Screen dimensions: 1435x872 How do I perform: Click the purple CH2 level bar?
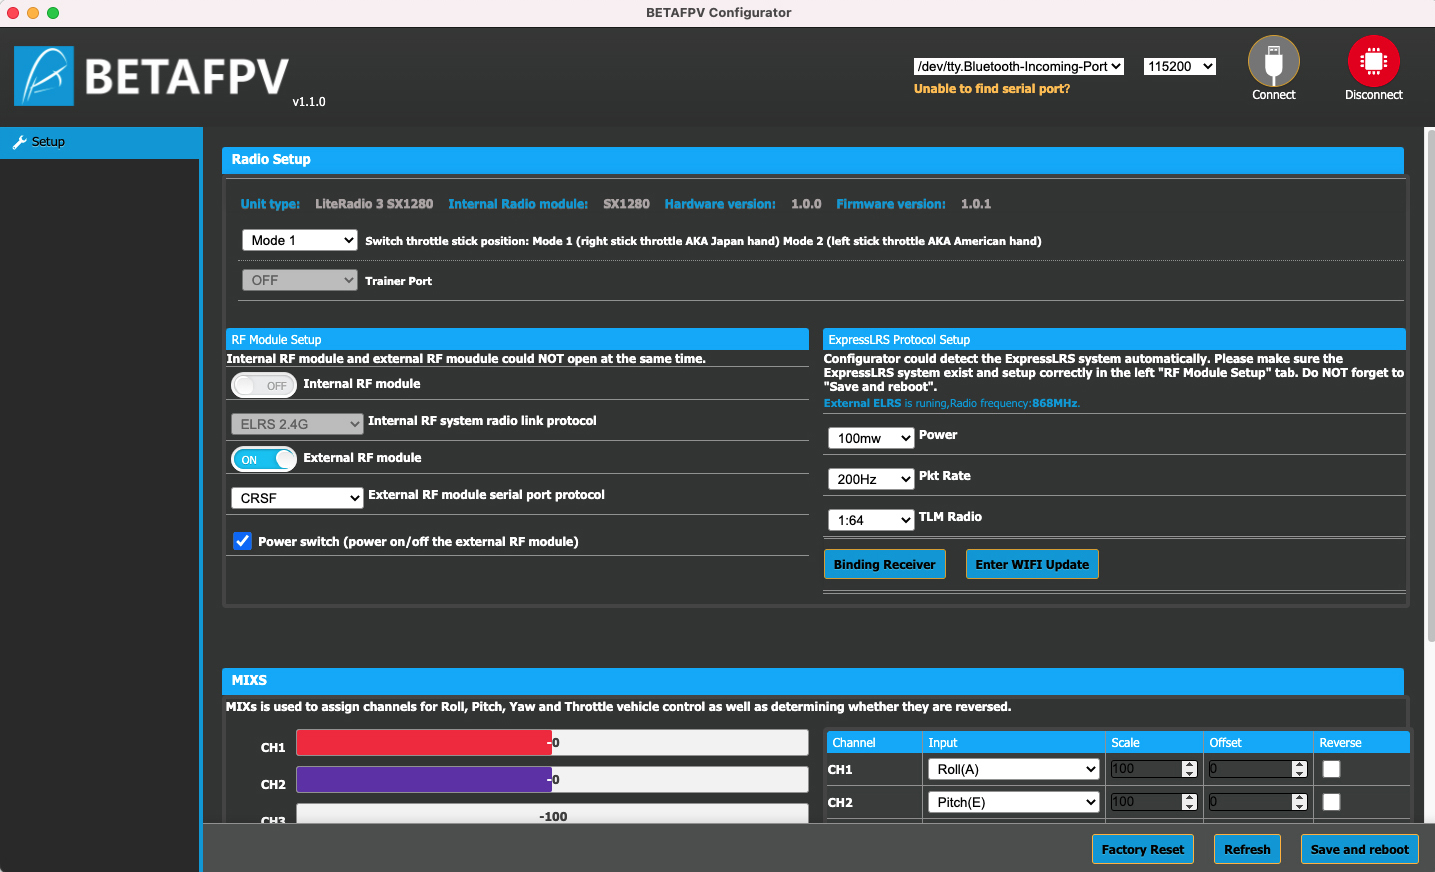(x=424, y=779)
